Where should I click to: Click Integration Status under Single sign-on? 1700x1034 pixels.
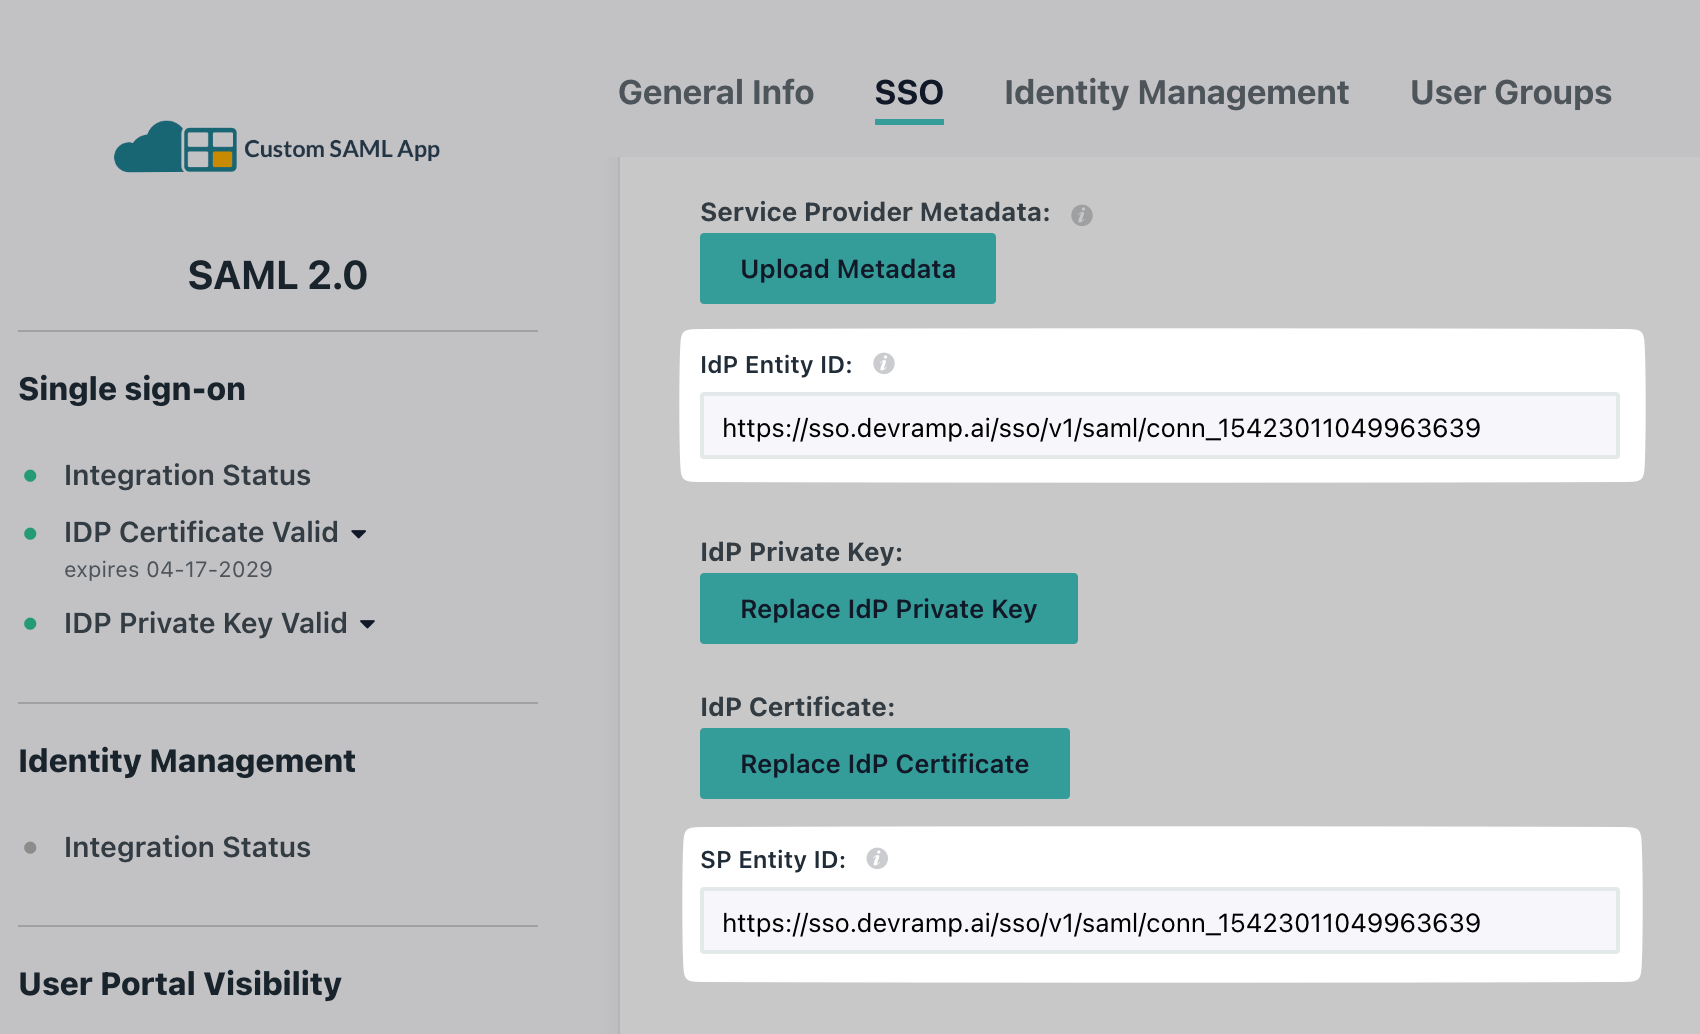coord(187,476)
